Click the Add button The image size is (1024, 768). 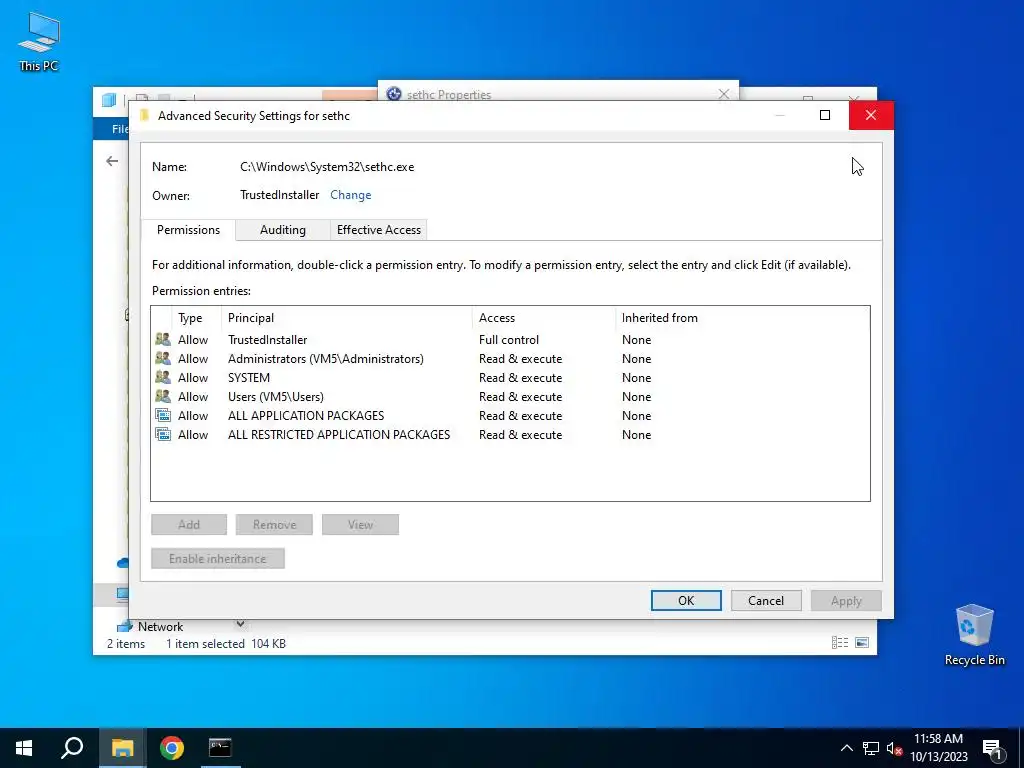click(x=189, y=524)
